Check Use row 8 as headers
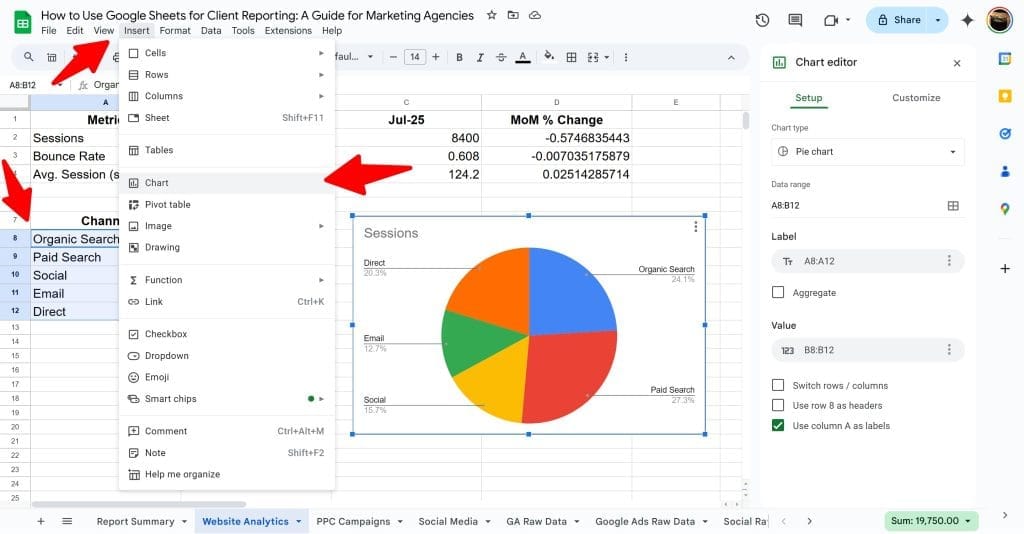 pyautogui.click(x=778, y=405)
